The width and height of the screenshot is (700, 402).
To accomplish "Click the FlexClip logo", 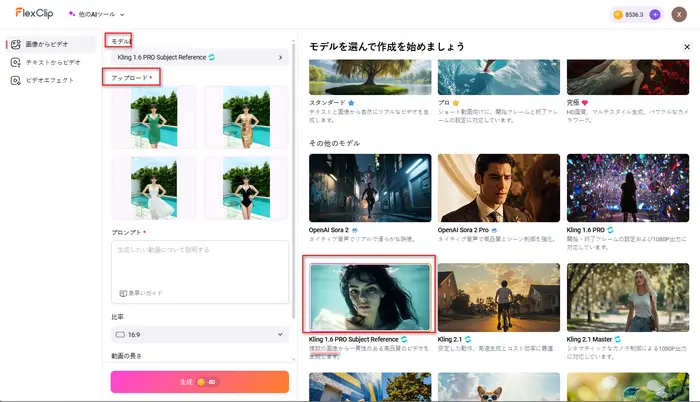I will [34, 13].
